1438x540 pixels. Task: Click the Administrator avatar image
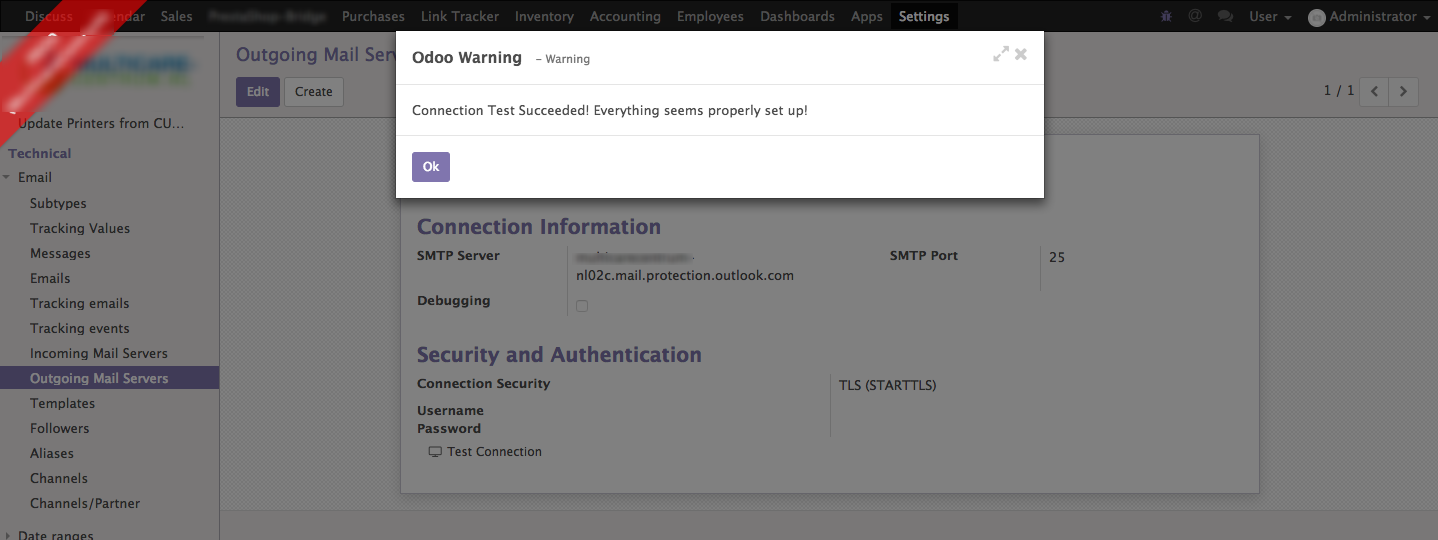pyautogui.click(x=1316, y=17)
